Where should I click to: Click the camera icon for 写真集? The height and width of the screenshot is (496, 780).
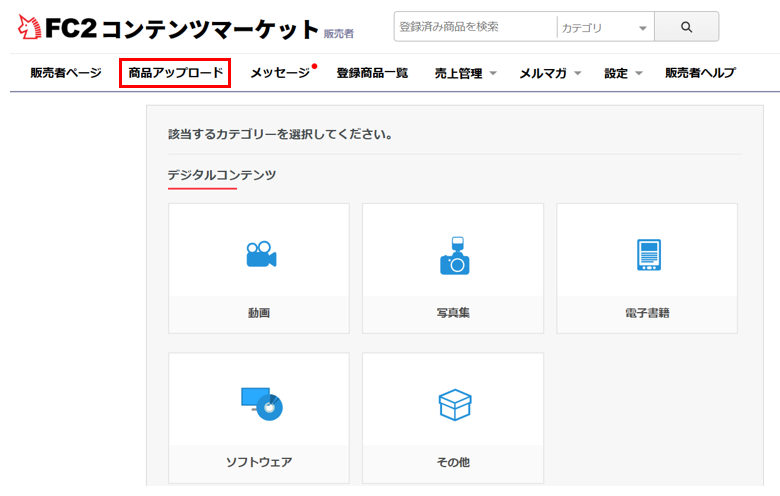(x=454, y=256)
